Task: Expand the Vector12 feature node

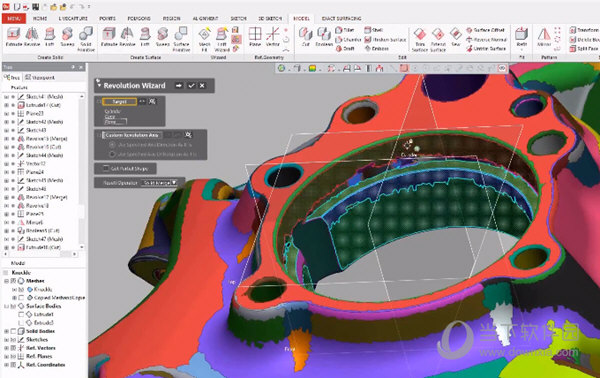Action: tap(6, 164)
